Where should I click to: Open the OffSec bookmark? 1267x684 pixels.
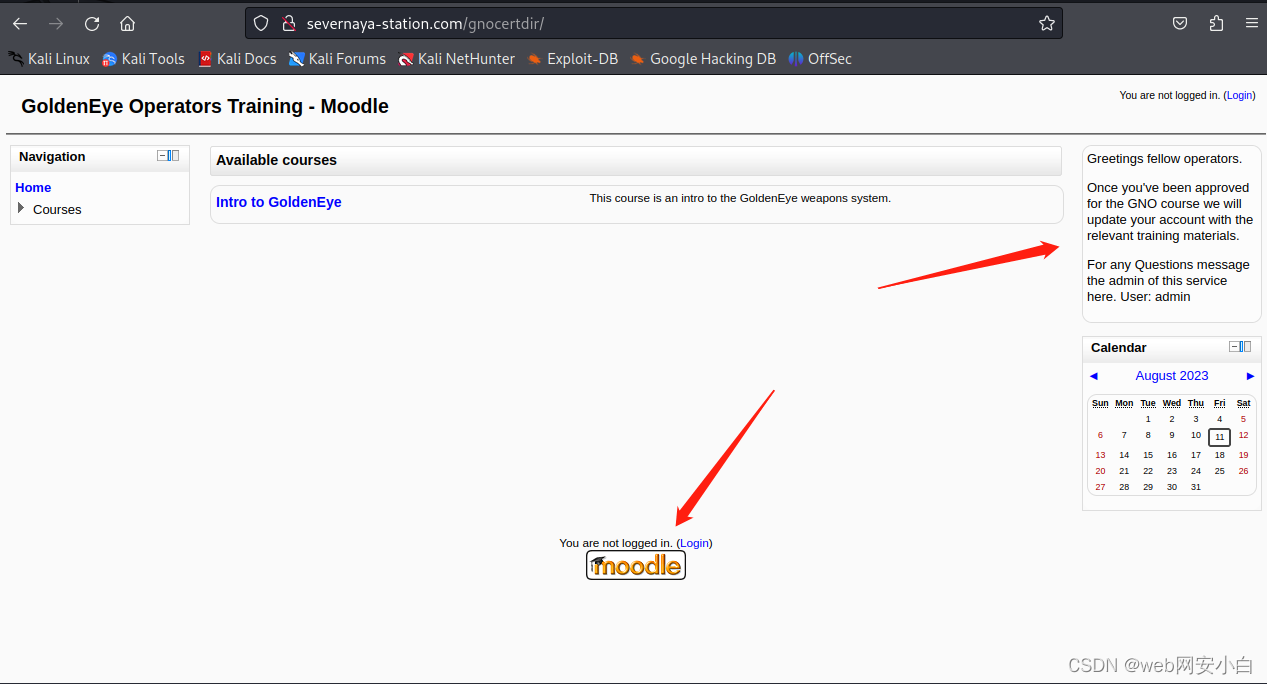pyautogui.click(x=820, y=59)
